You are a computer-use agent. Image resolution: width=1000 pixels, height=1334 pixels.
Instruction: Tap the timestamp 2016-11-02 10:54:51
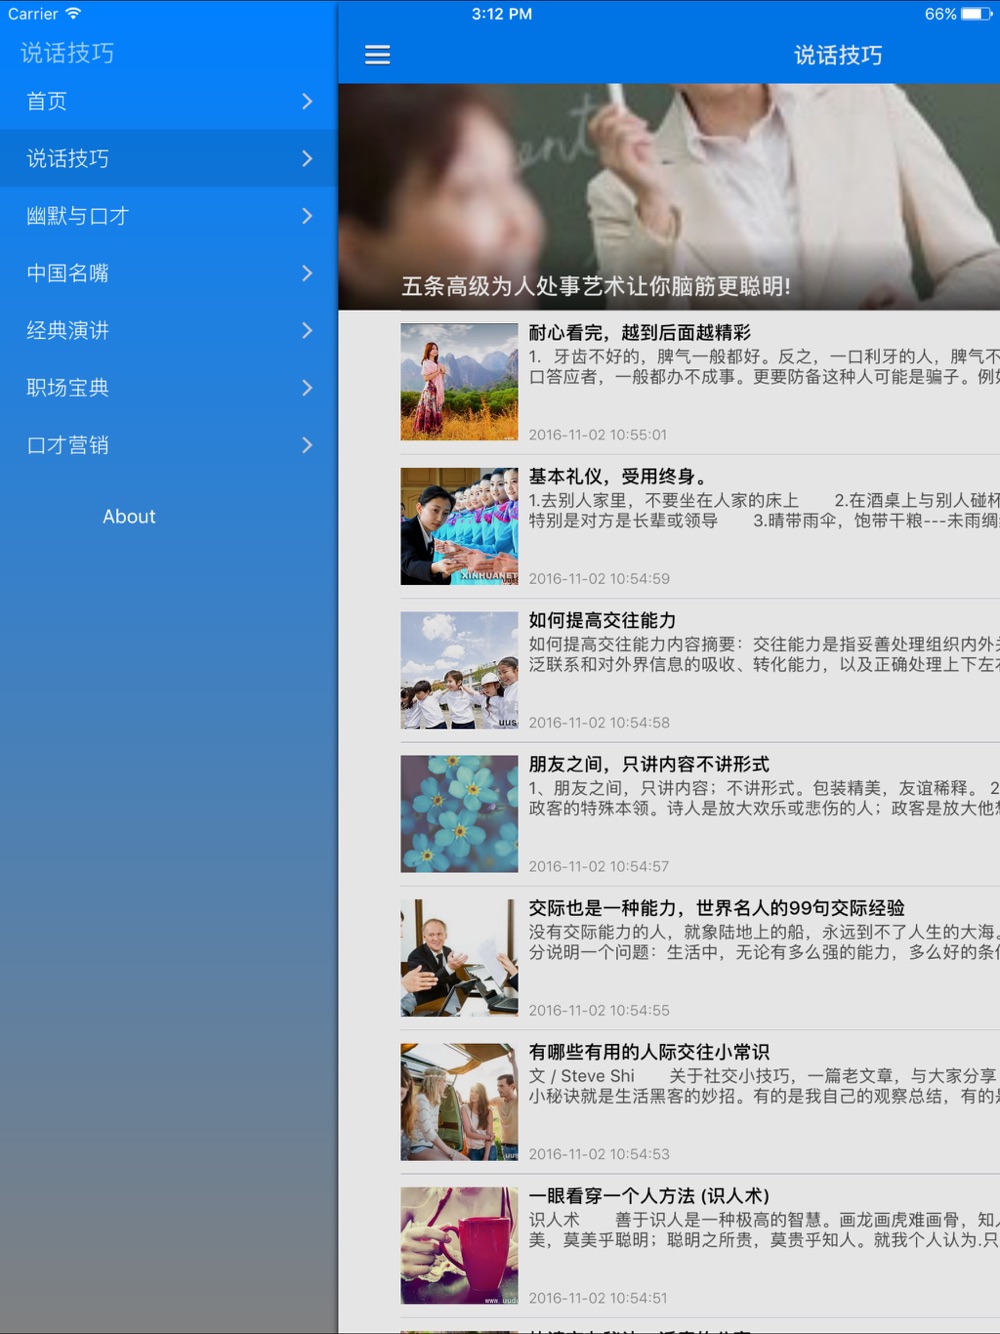(599, 1298)
